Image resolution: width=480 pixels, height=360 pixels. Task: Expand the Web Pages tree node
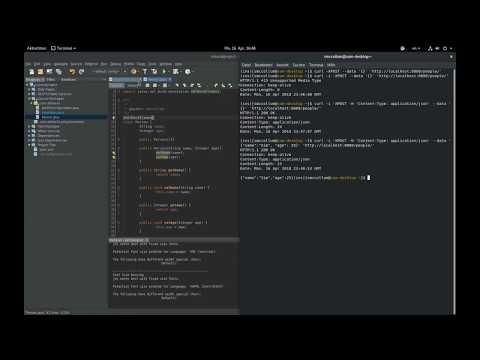click(x=29, y=90)
